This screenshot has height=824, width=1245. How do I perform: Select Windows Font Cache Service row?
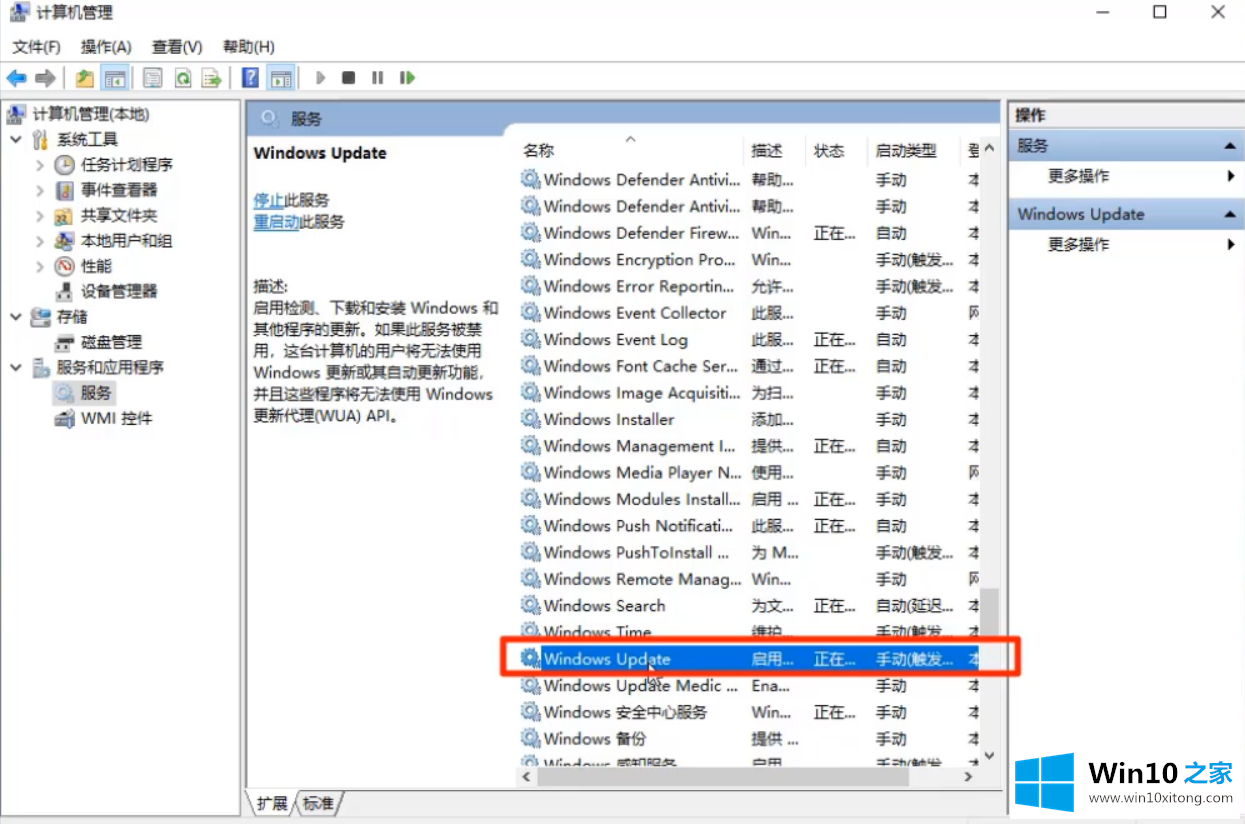click(749, 366)
